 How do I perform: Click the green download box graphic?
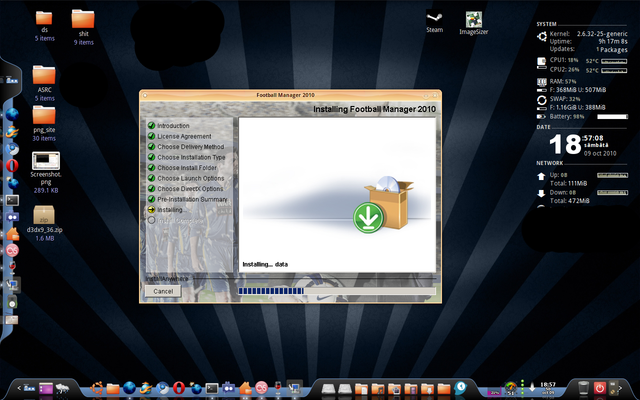(x=383, y=205)
